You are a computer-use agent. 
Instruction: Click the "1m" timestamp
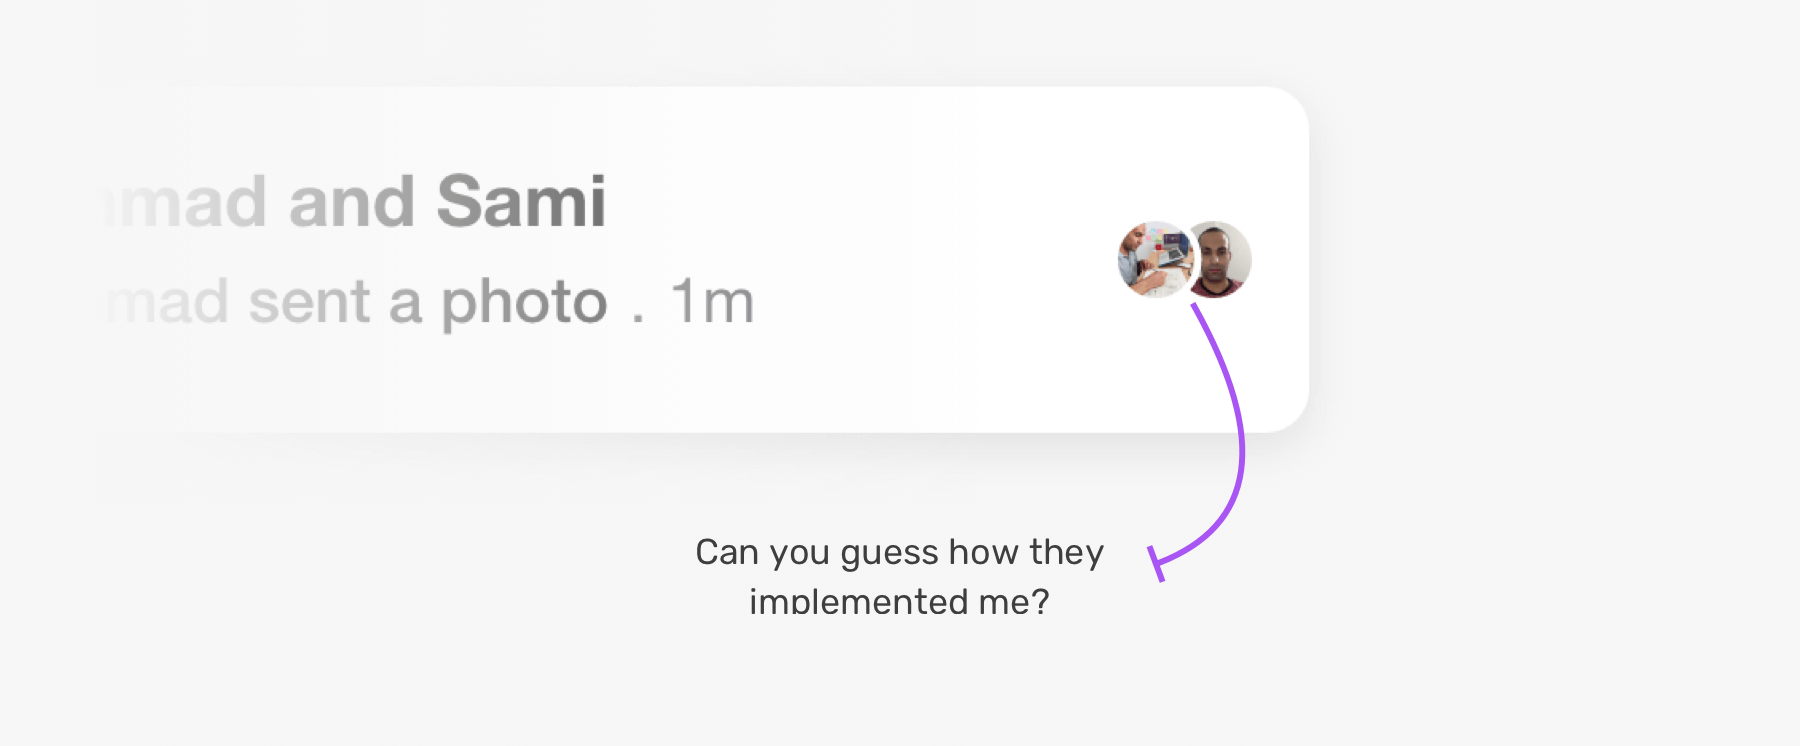[x=712, y=302]
